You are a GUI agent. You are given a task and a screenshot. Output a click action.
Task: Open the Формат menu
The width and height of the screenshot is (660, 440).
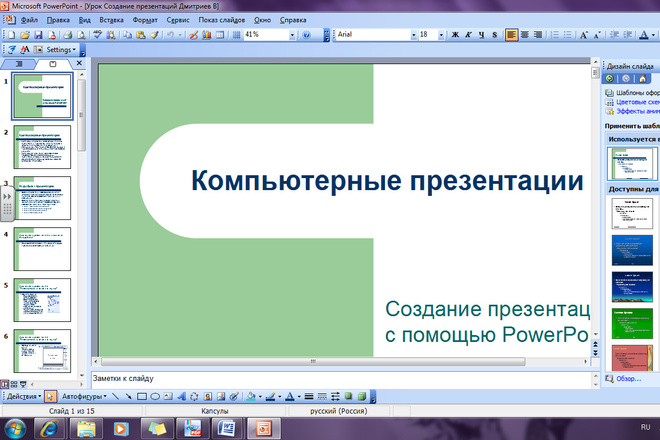pos(145,20)
